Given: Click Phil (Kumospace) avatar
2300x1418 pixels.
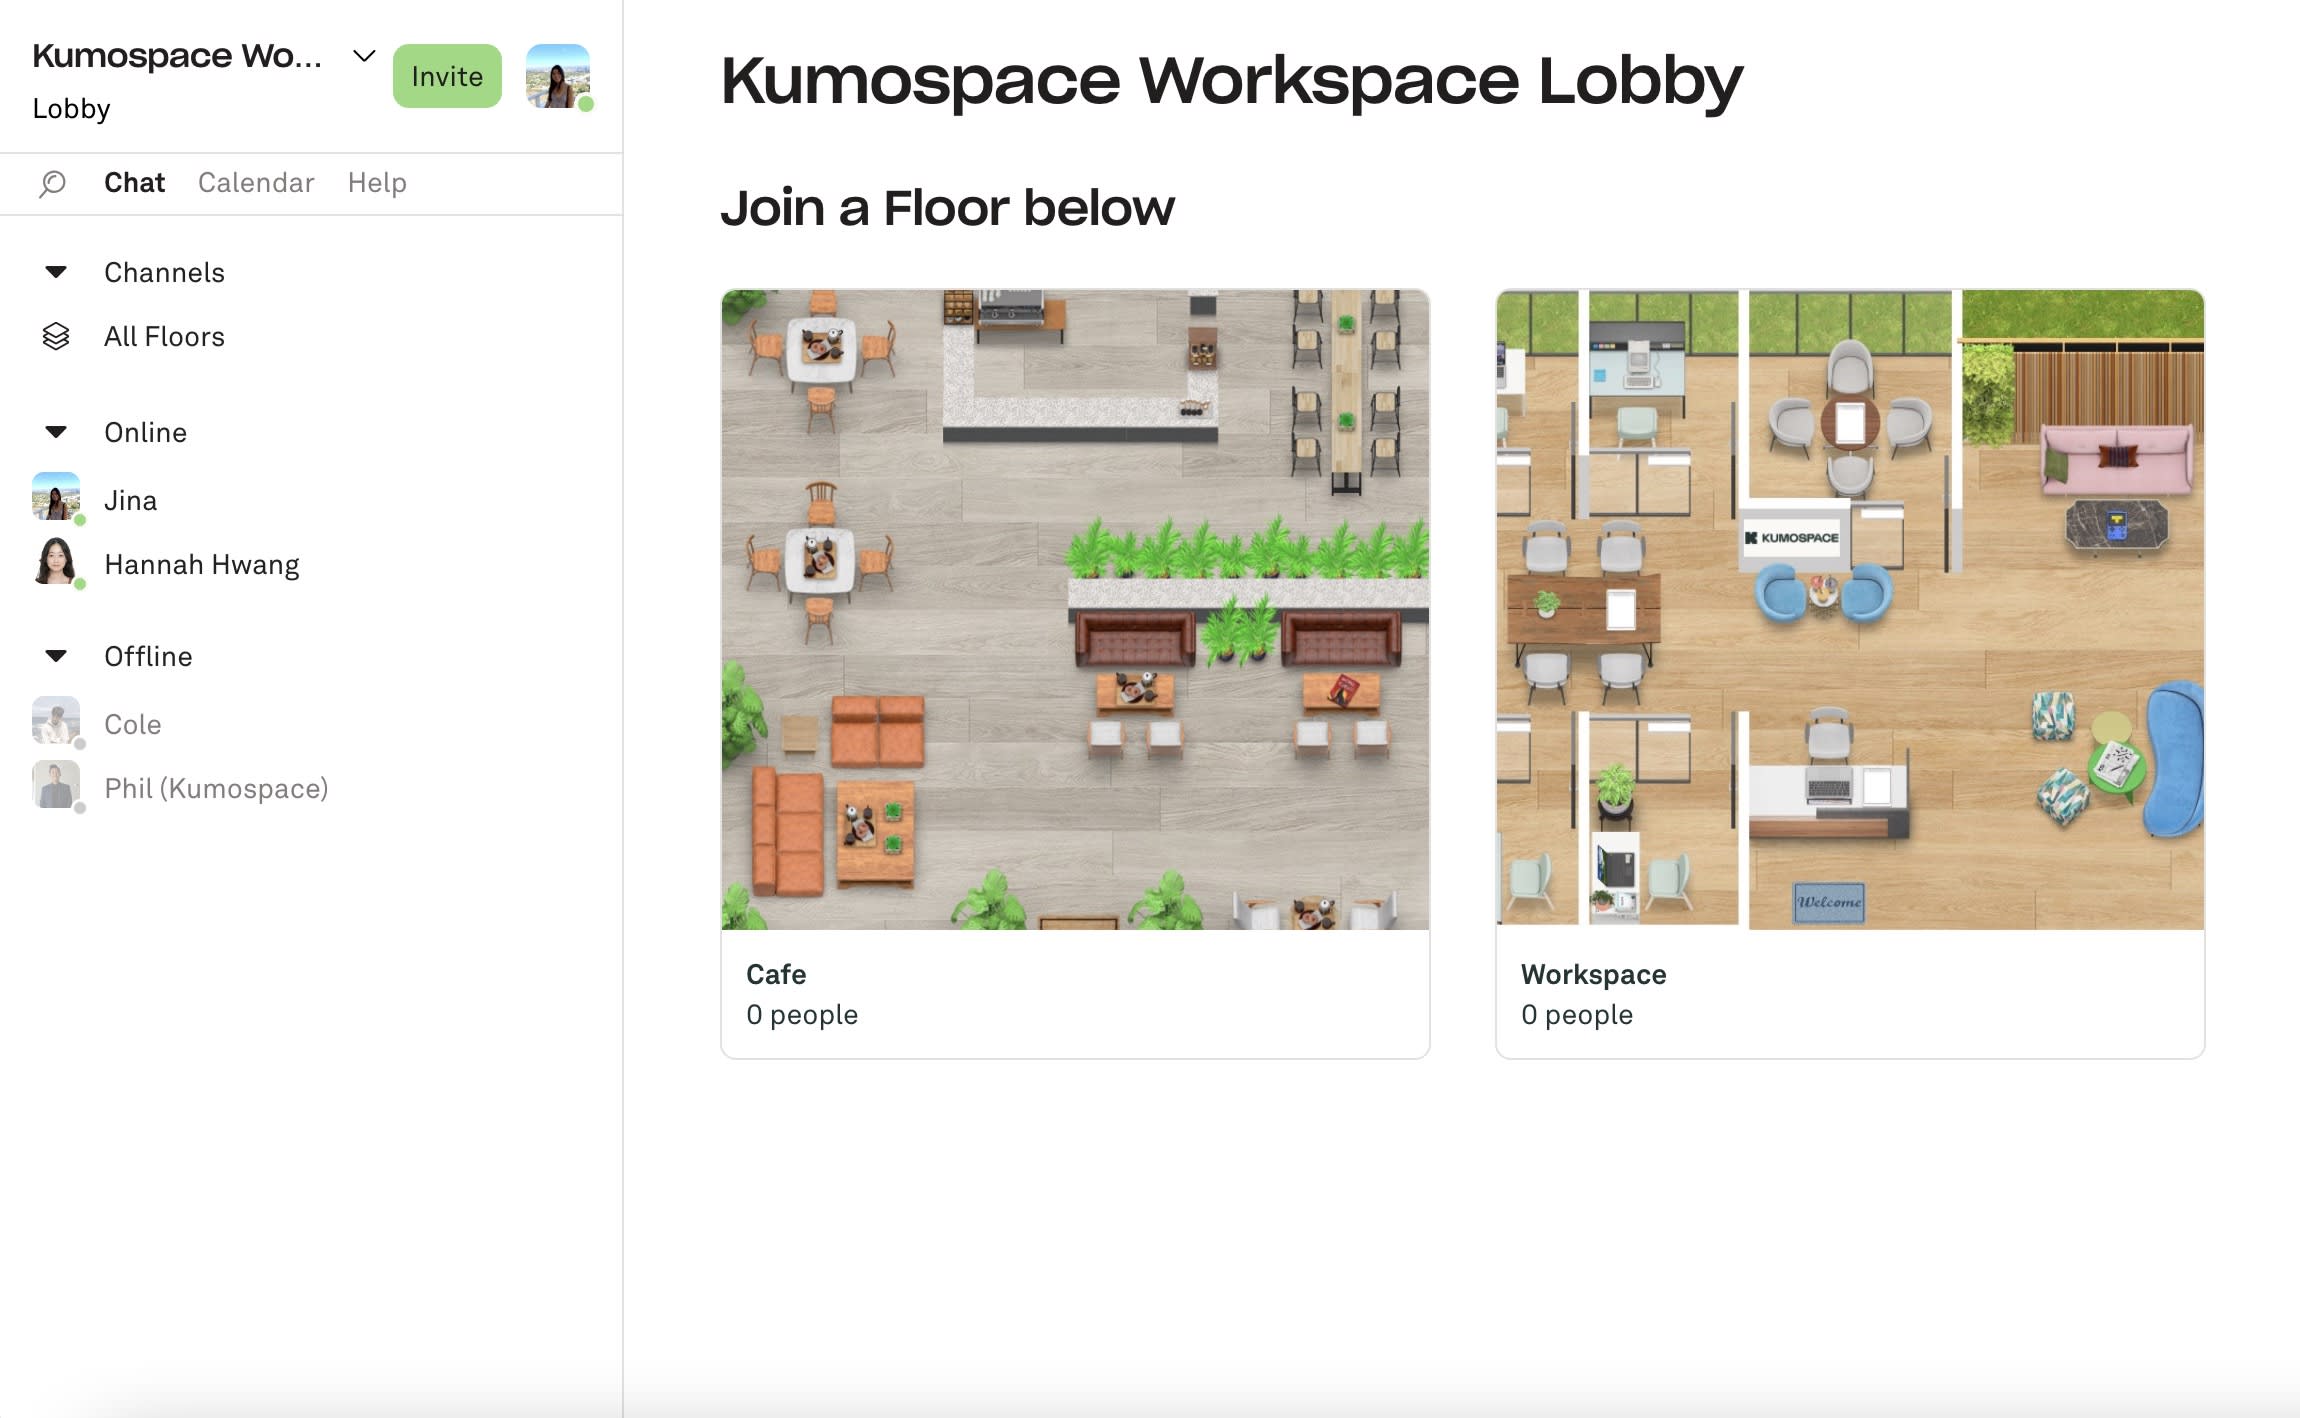Looking at the screenshot, I should [56, 785].
